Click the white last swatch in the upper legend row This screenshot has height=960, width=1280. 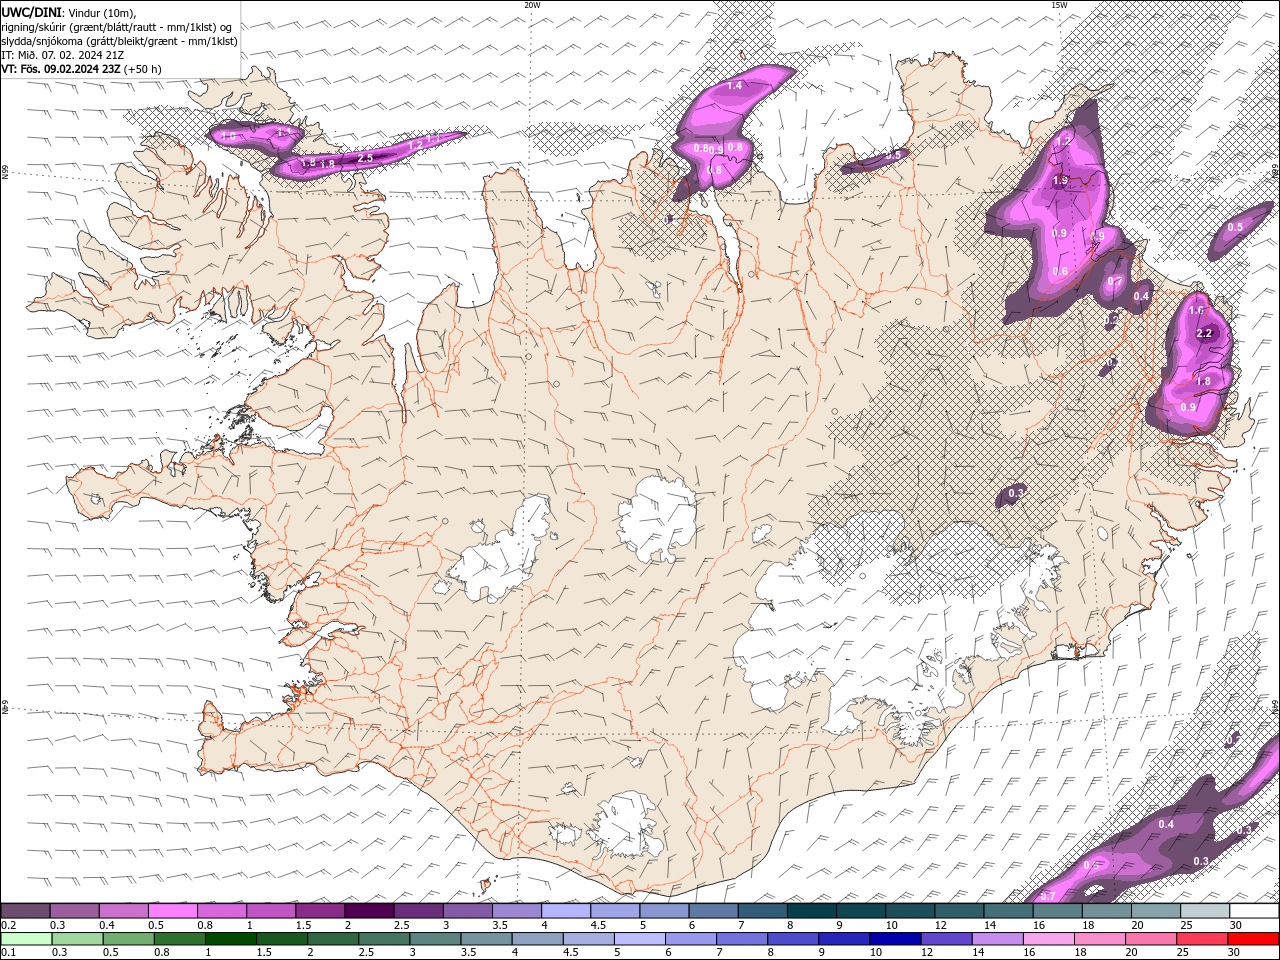pyautogui.click(x=1253, y=911)
